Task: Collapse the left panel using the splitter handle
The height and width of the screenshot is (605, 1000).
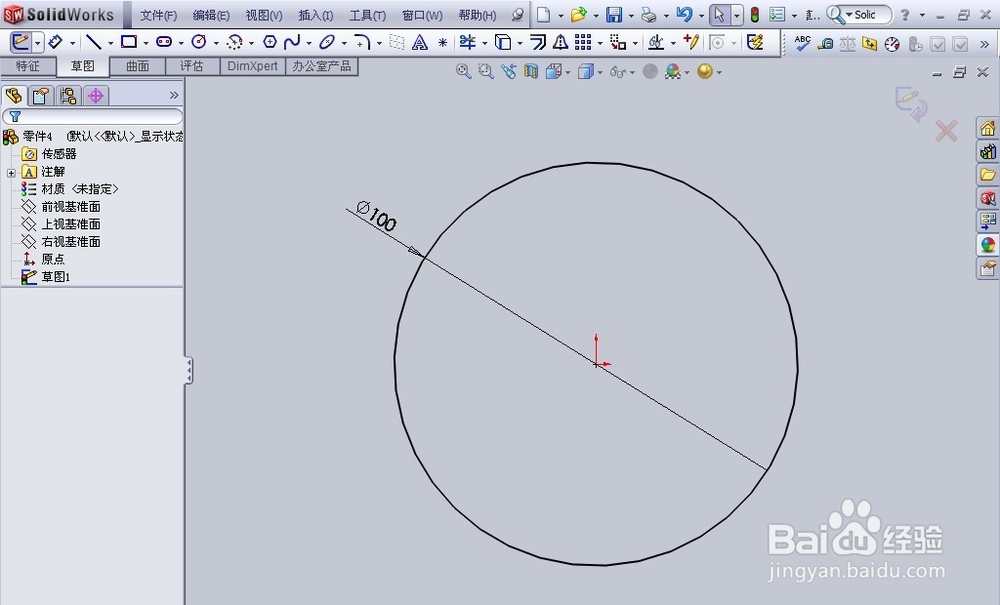Action: tap(189, 370)
